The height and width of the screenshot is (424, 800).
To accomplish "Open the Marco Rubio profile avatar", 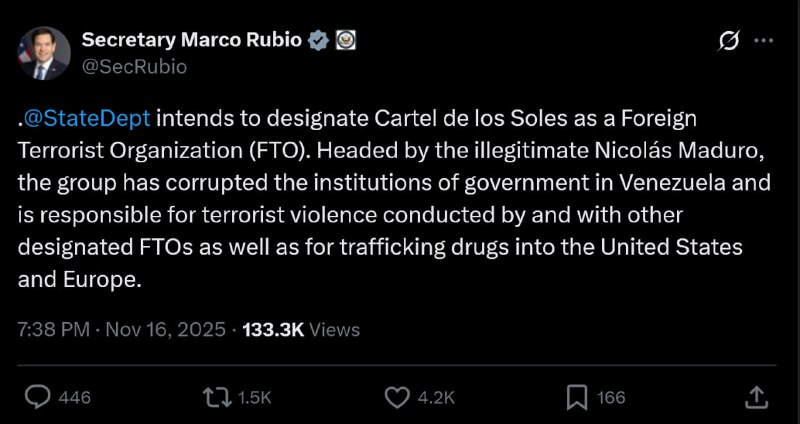I will click(43, 53).
